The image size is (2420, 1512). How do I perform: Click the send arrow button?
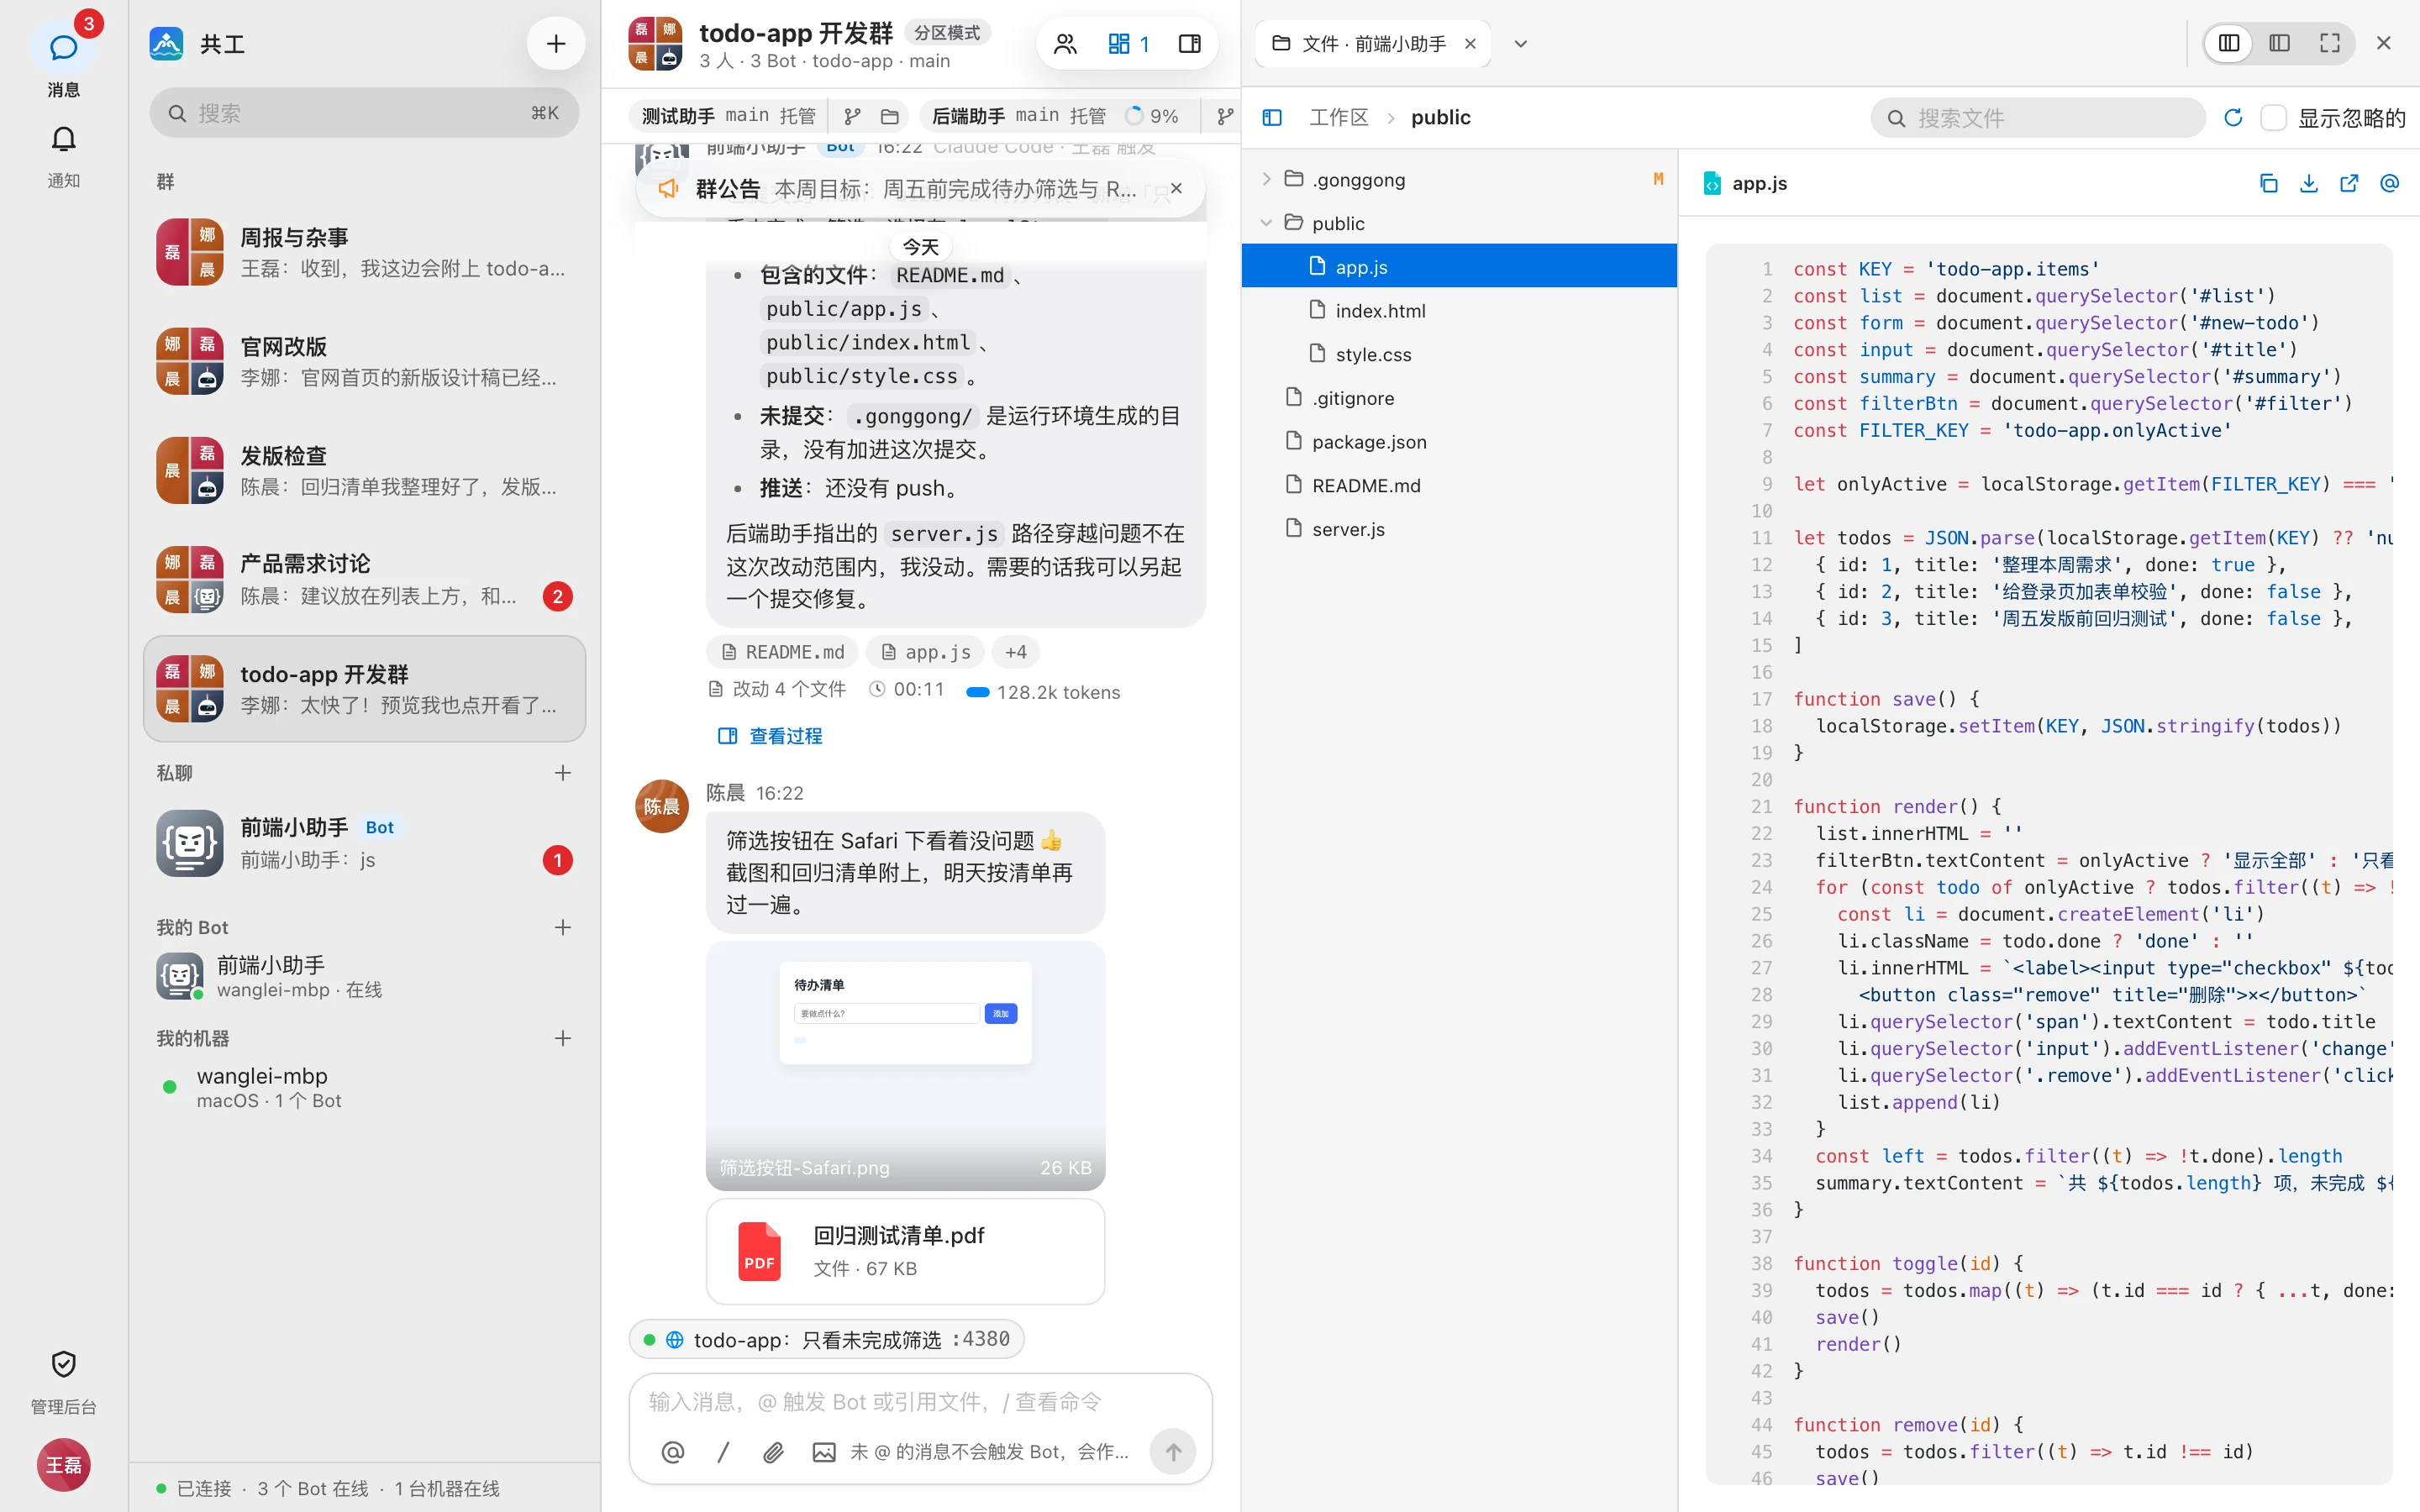point(1173,1451)
